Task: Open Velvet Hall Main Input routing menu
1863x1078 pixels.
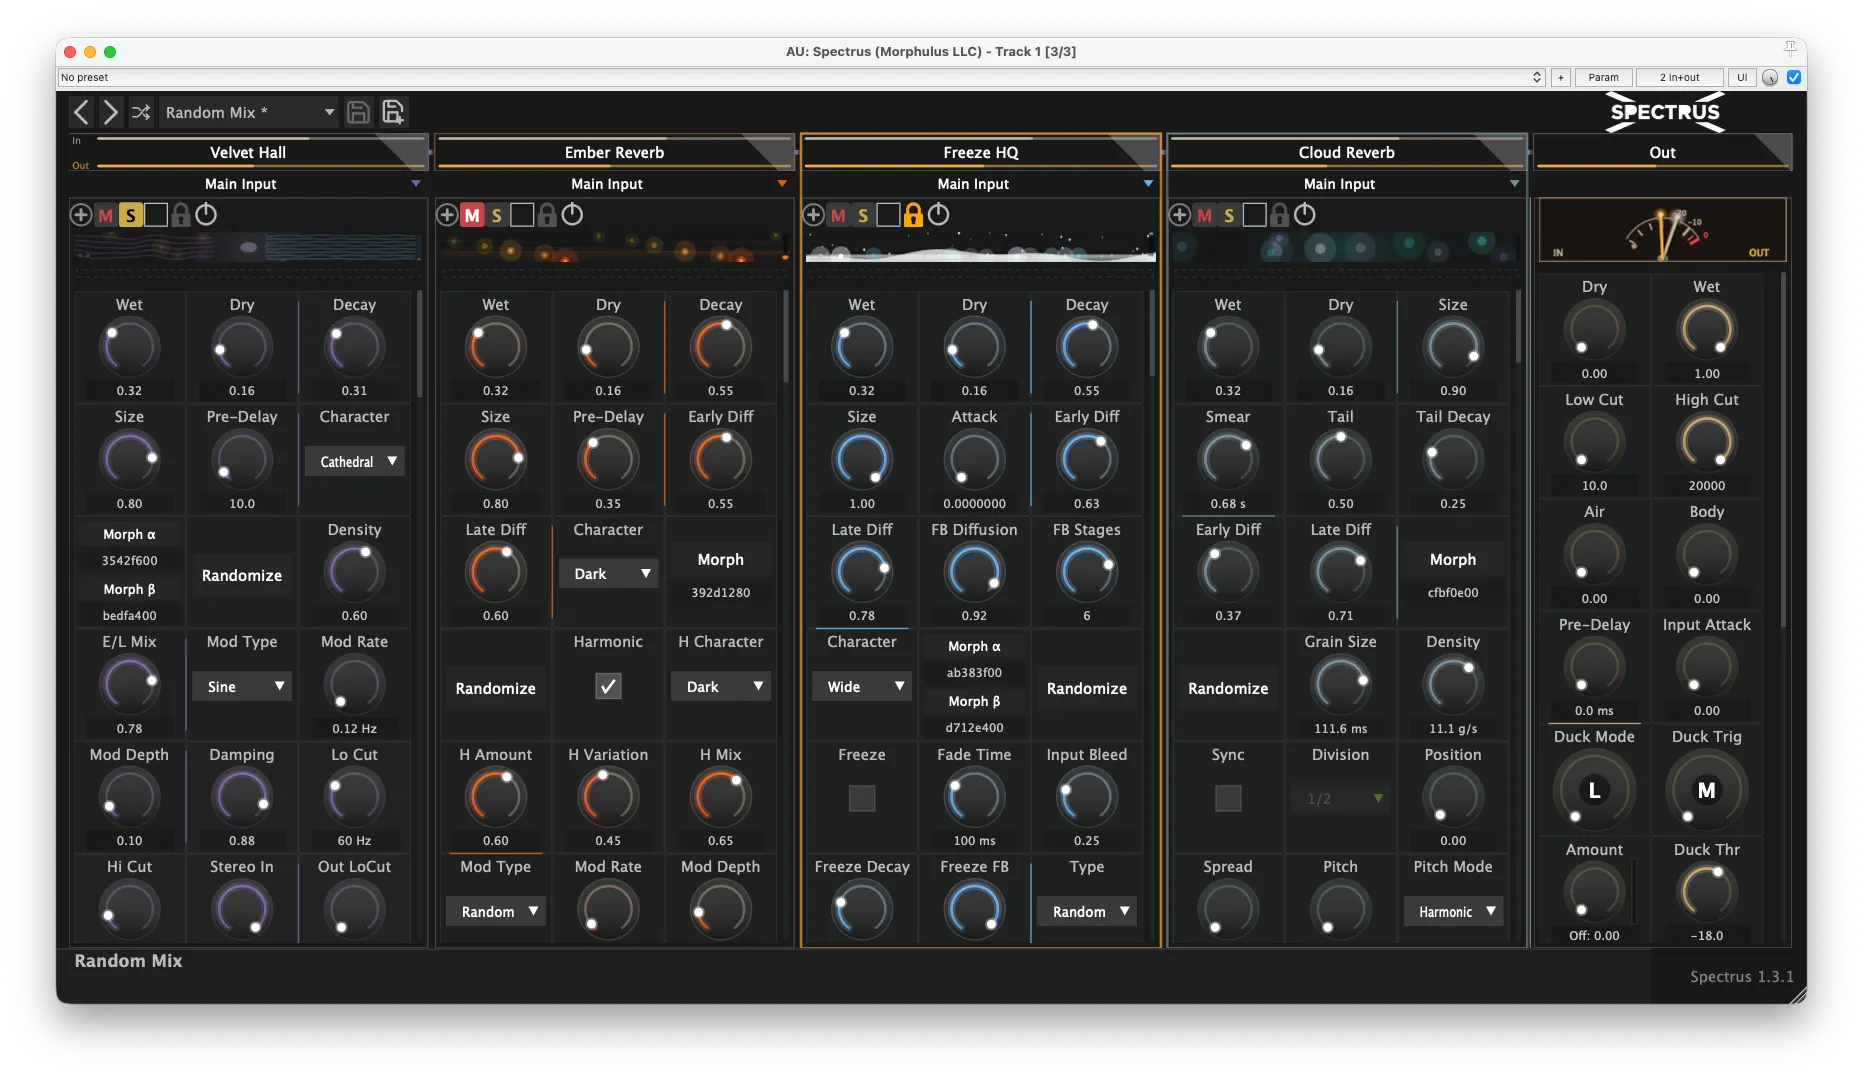Action: point(248,184)
